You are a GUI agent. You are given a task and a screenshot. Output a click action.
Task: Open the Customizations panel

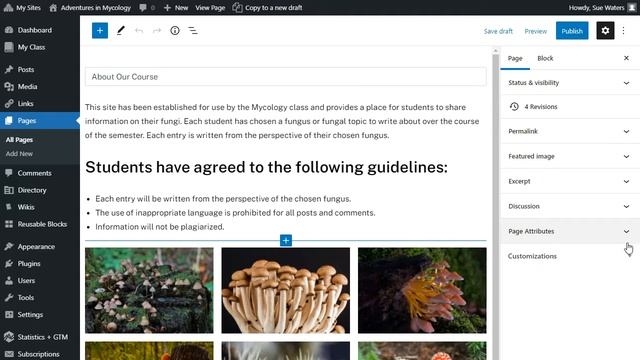[x=569, y=256]
